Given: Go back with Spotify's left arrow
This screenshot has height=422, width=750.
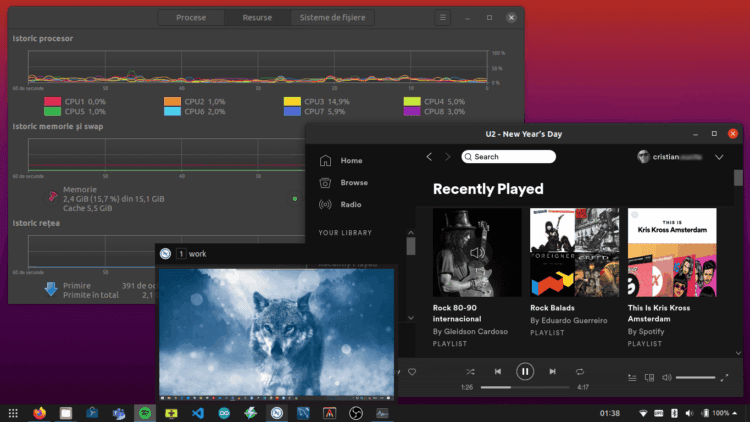Looking at the screenshot, I should (x=429, y=157).
